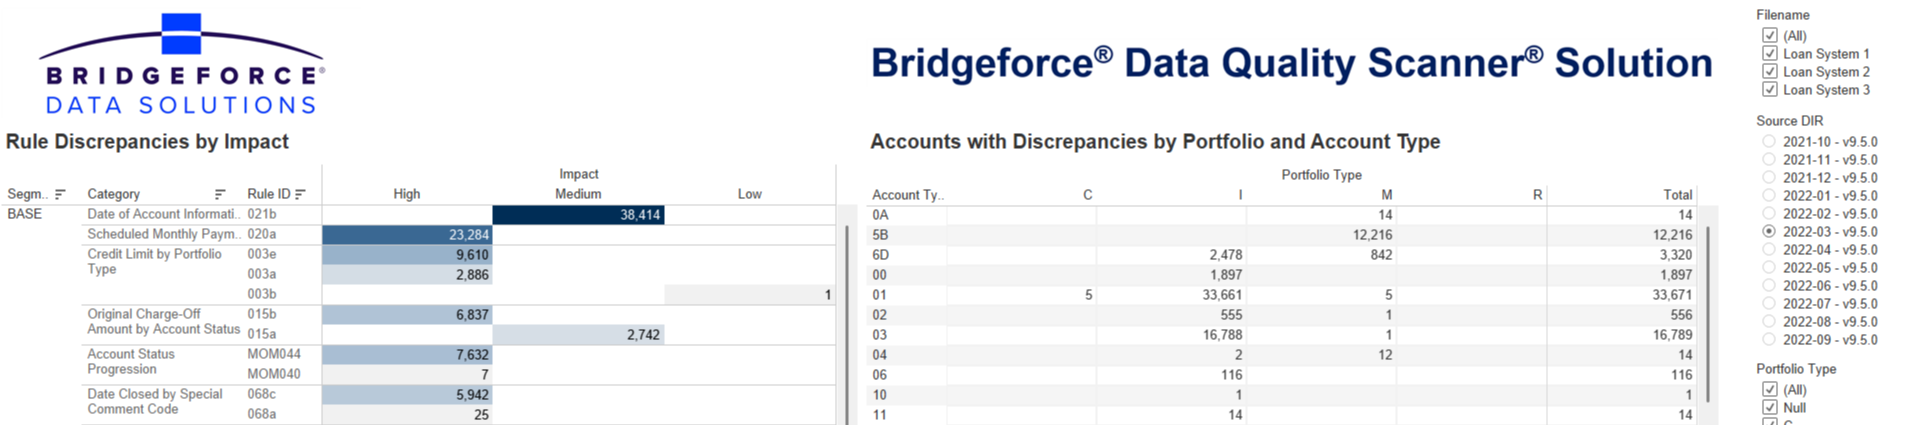
Task: Select Source DIR 2022-05 - v9.5.0
Action: point(1769,267)
